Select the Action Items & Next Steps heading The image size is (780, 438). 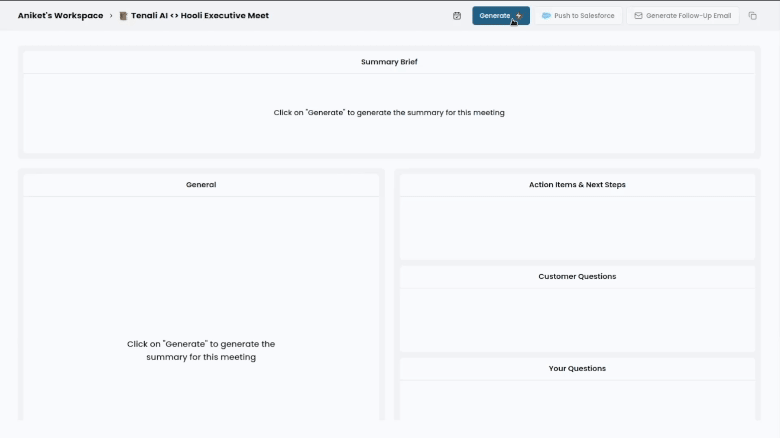pos(577,185)
